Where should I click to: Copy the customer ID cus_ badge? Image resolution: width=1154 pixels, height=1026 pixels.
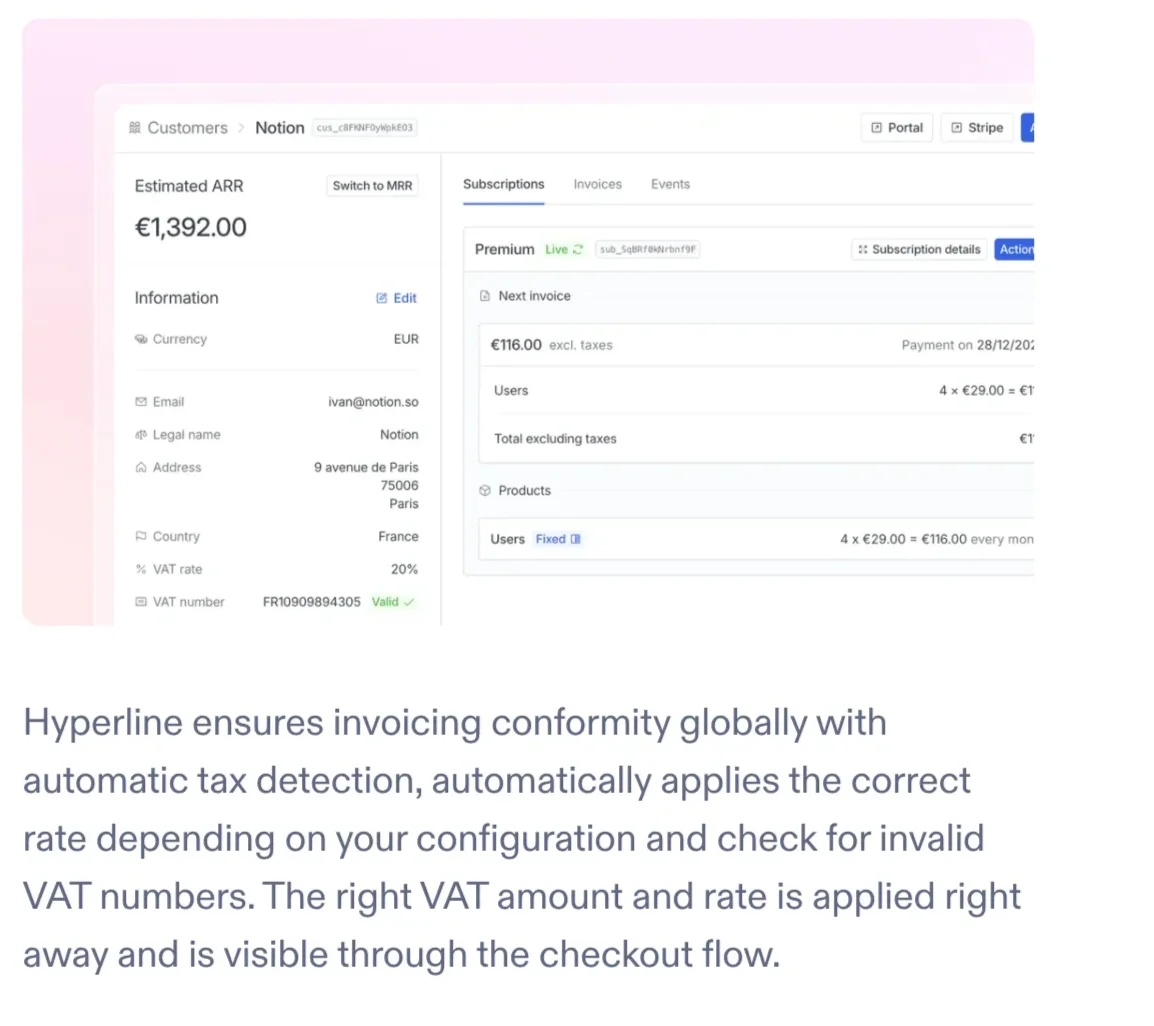(x=365, y=127)
